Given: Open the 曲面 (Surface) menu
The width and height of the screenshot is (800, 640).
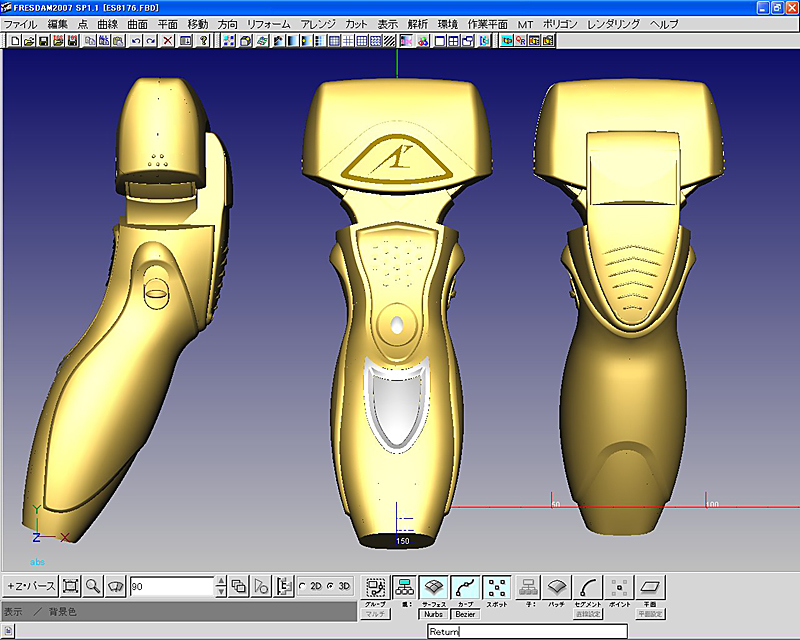Looking at the screenshot, I should 138,23.
